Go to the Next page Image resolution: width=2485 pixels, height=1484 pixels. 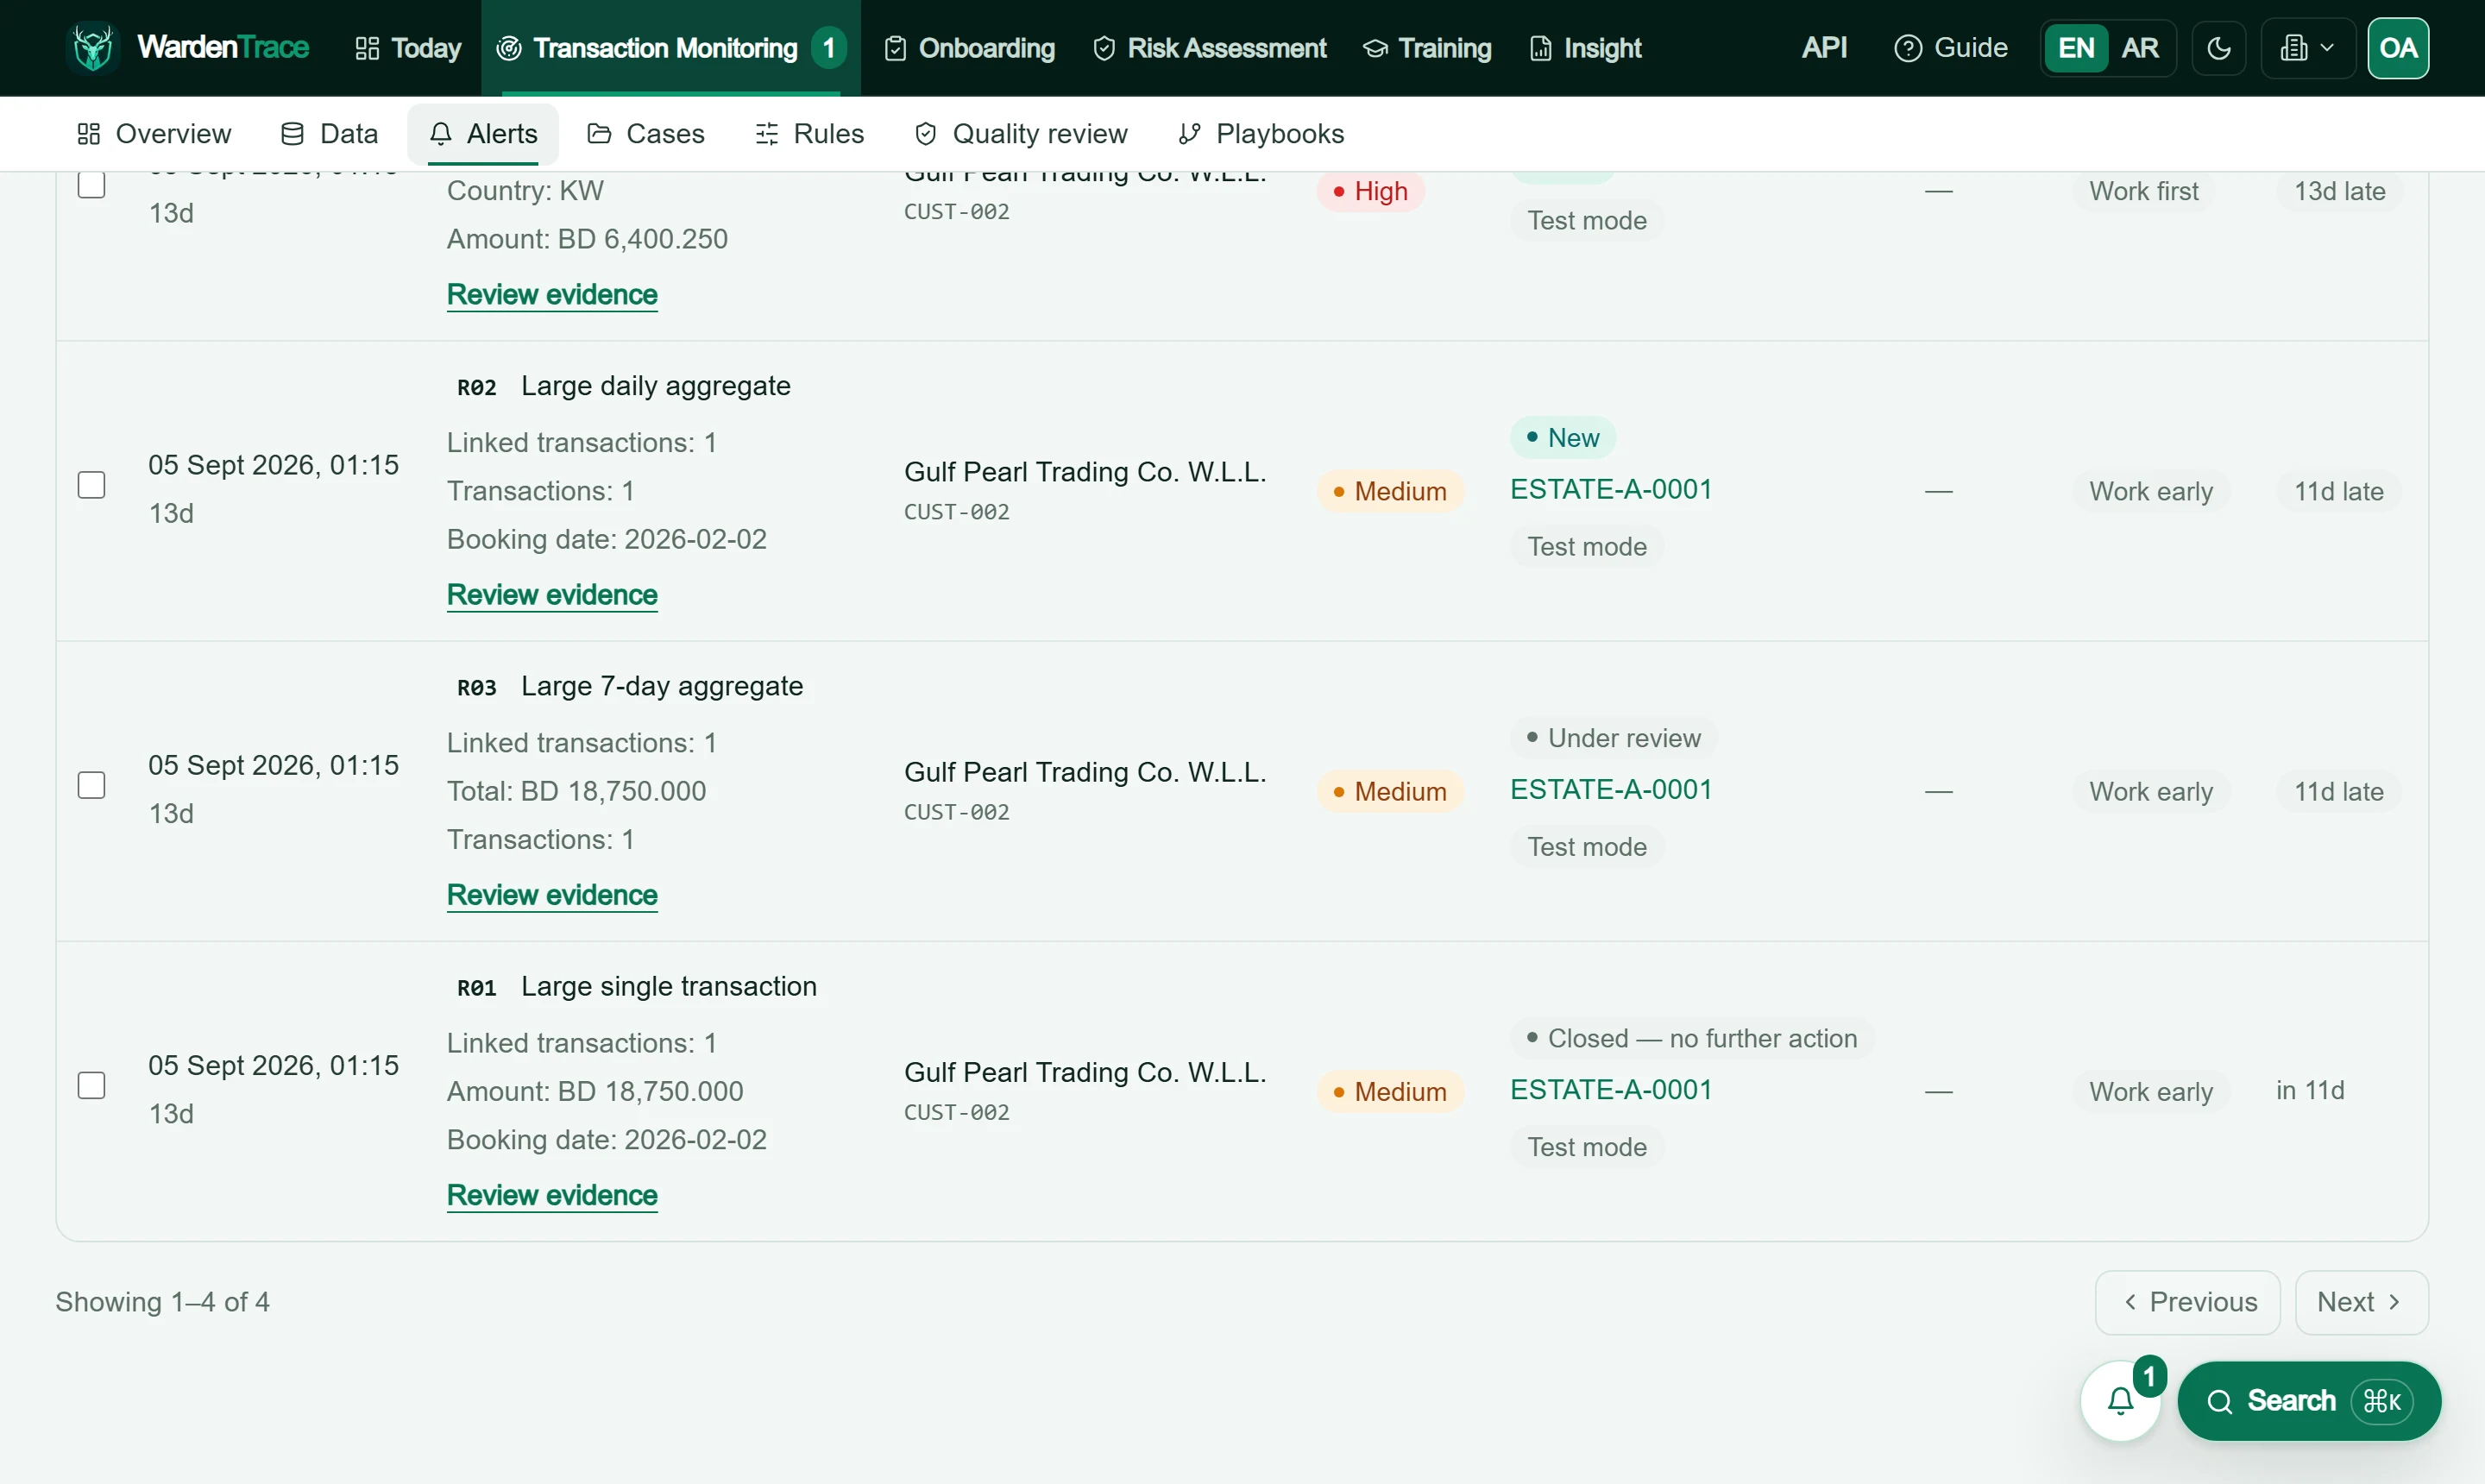pos(2361,1302)
